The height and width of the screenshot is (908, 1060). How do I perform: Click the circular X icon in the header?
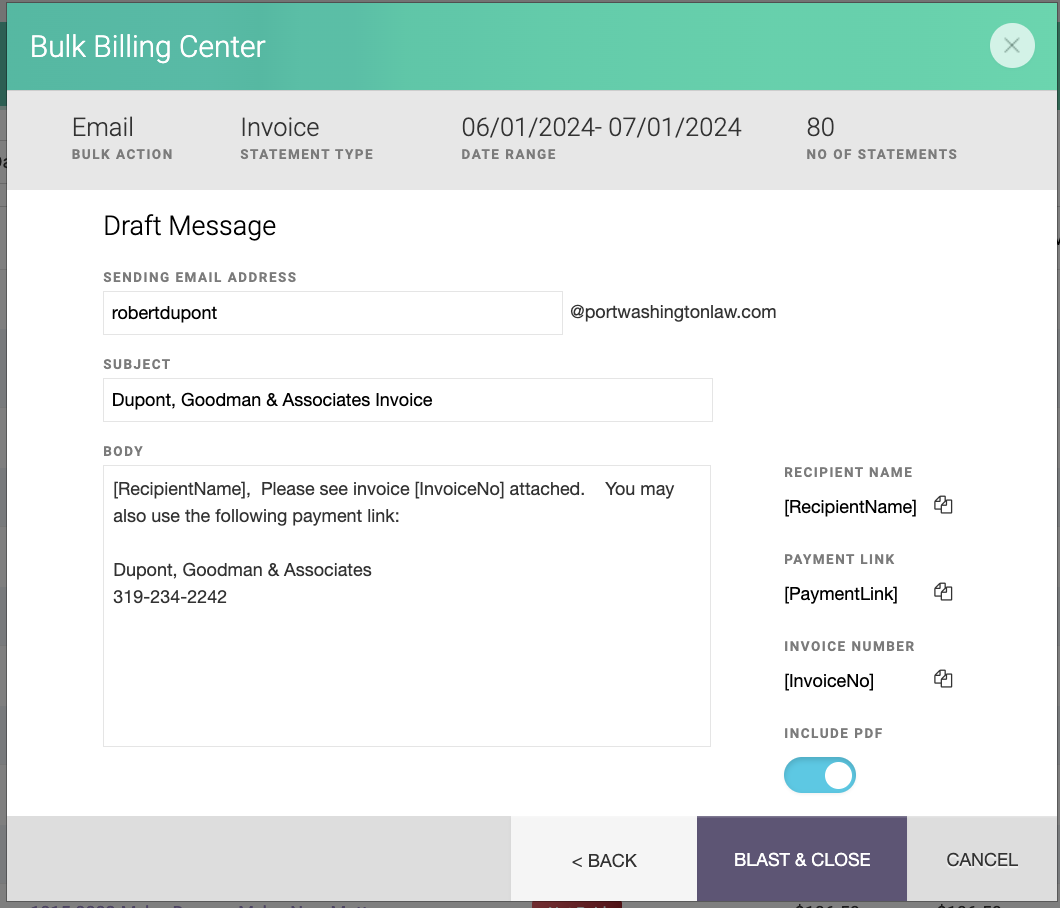click(x=1012, y=45)
